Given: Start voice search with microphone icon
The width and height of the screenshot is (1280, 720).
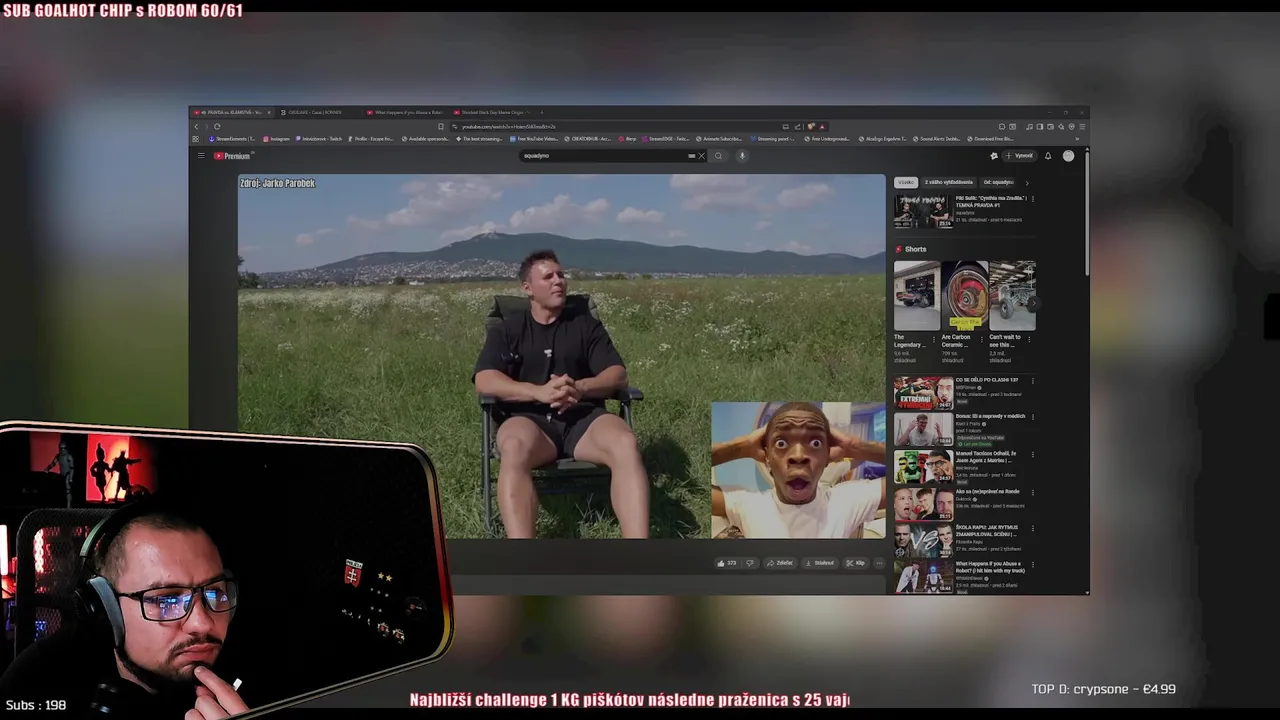Looking at the screenshot, I should [742, 156].
